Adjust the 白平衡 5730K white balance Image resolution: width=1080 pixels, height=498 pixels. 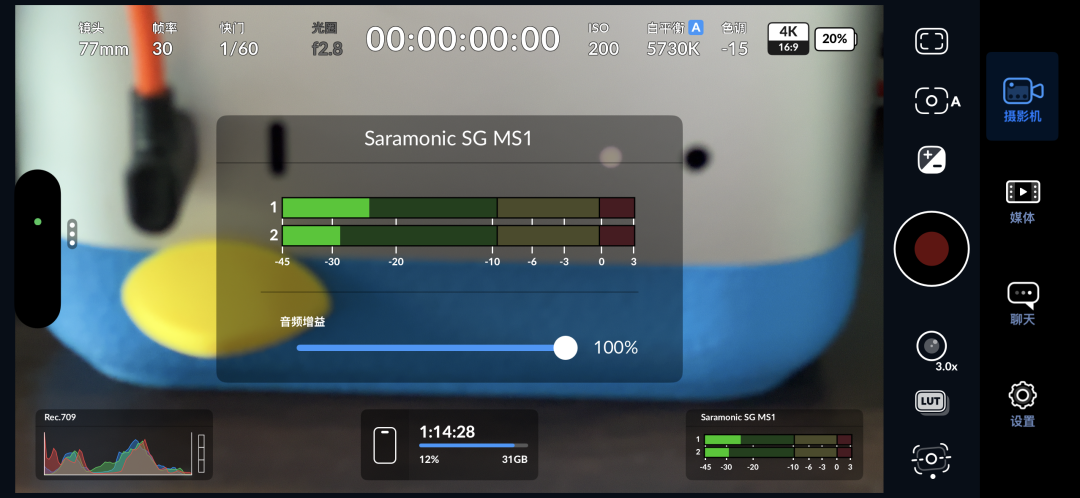tap(674, 39)
